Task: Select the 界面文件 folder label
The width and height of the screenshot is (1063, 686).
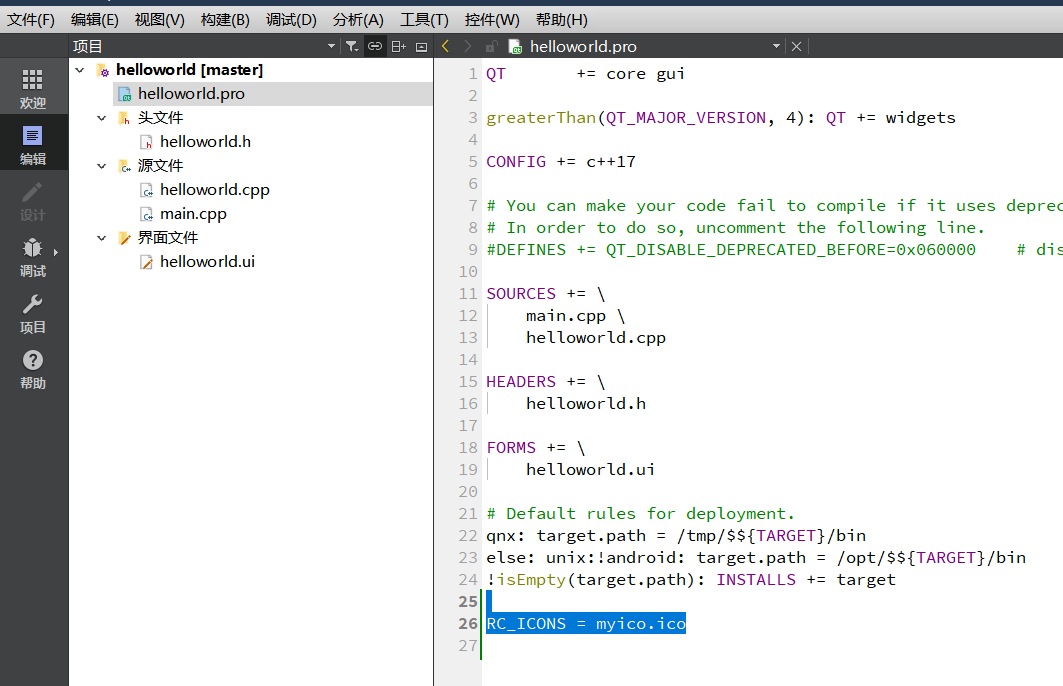Action: pyautogui.click(x=168, y=238)
